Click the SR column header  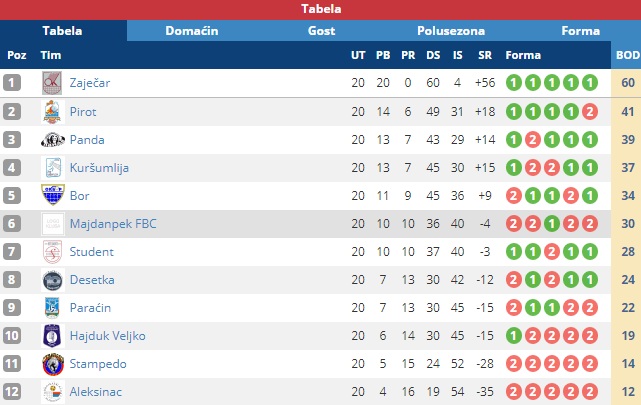pyautogui.click(x=485, y=55)
